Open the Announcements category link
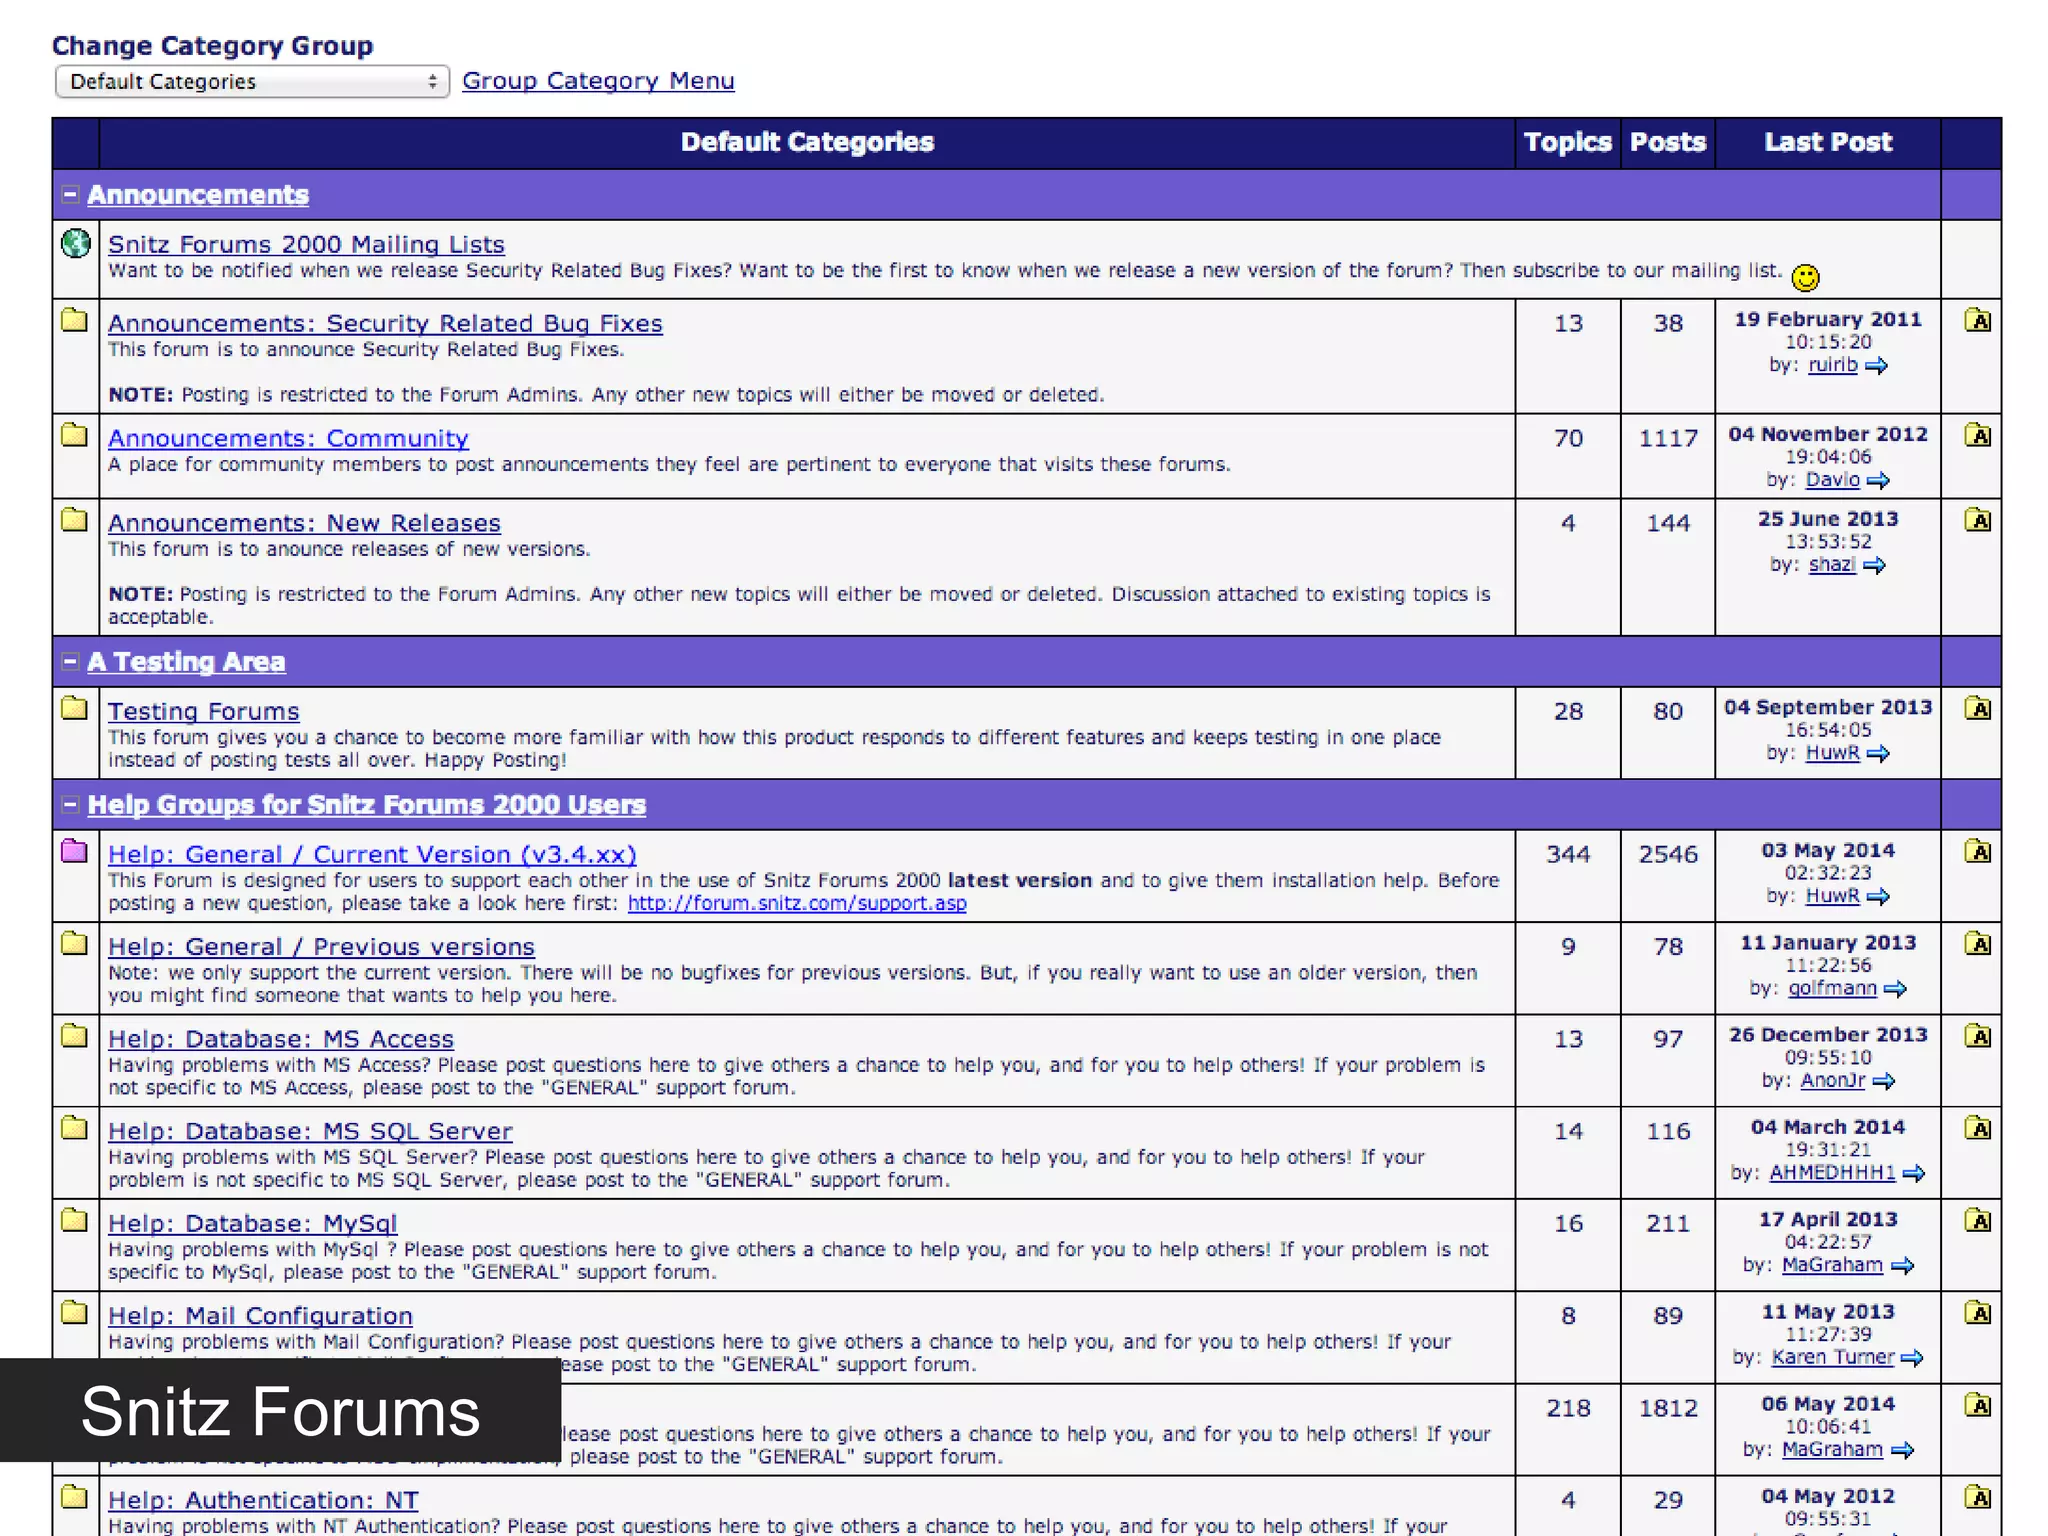Viewport: 2048px width, 1536px height. (198, 195)
